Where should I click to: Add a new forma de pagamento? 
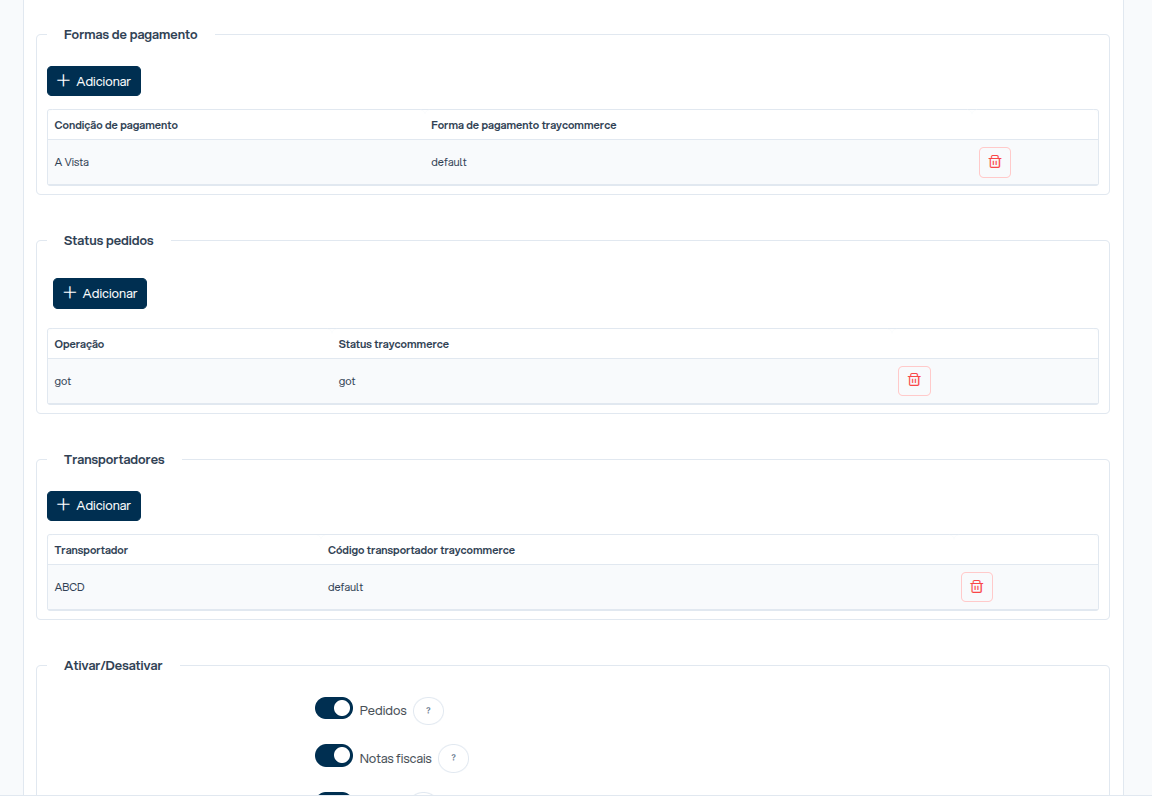click(94, 81)
